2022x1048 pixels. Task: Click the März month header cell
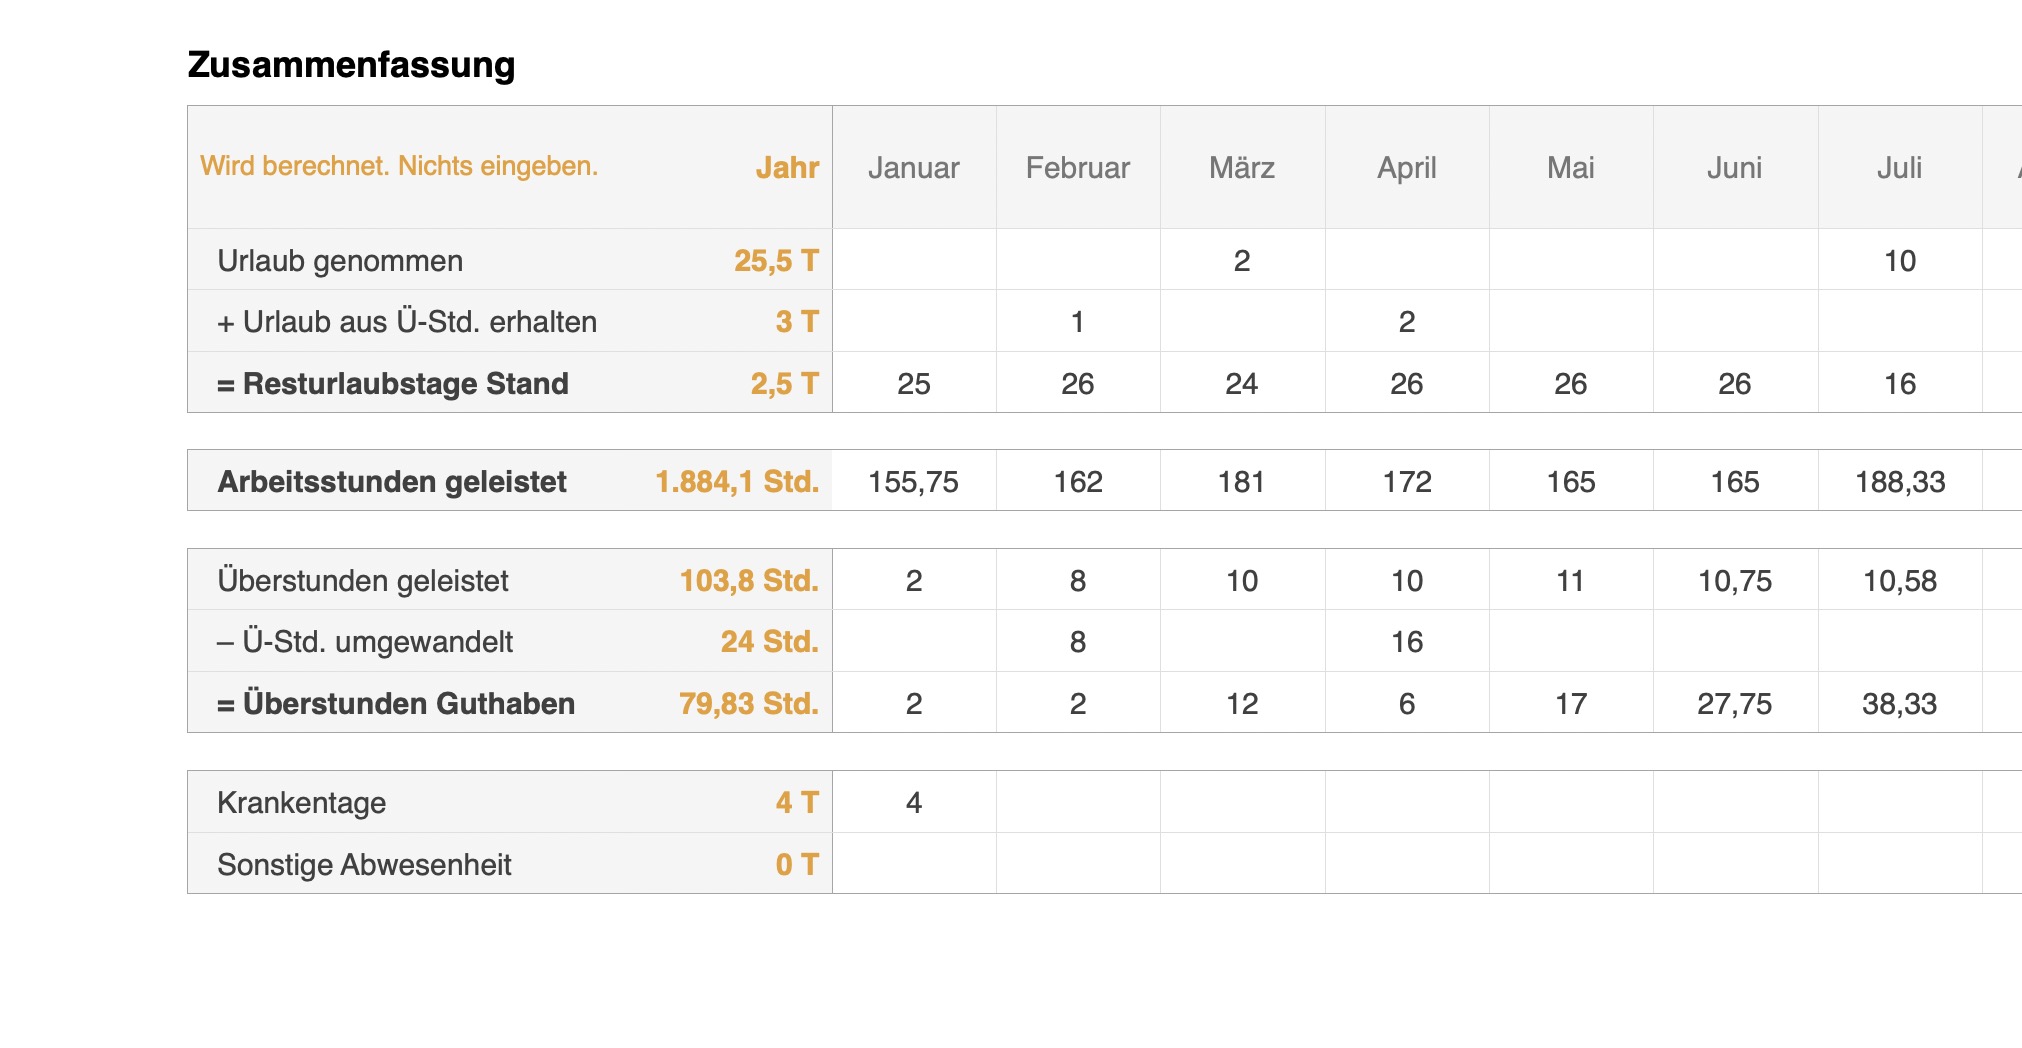pyautogui.click(x=1241, y=167)
